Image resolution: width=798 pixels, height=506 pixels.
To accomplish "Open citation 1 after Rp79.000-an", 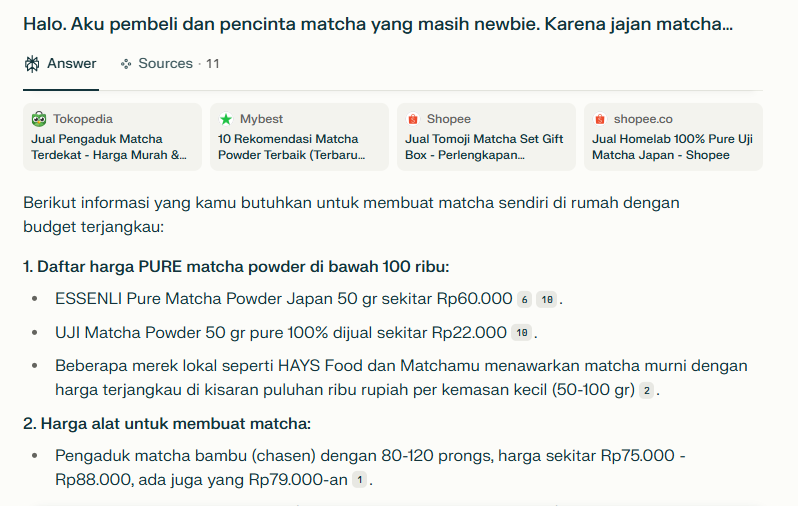I will pyautogui.click(x=359, y=481).
